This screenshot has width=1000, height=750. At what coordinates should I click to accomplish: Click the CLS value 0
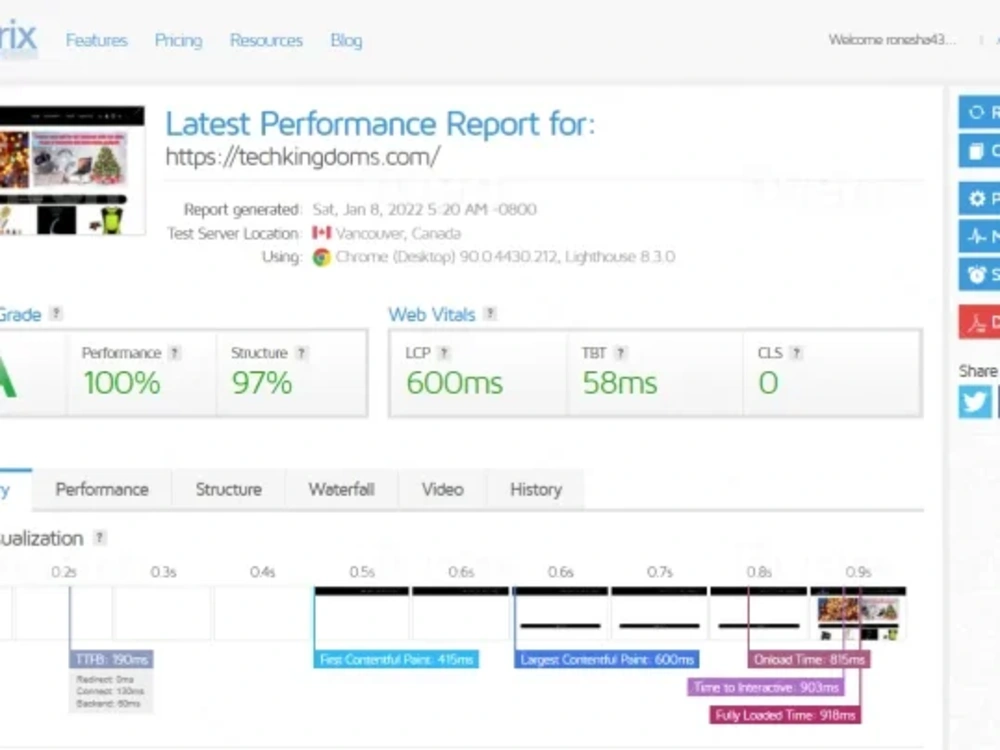[x=768, y=383]
